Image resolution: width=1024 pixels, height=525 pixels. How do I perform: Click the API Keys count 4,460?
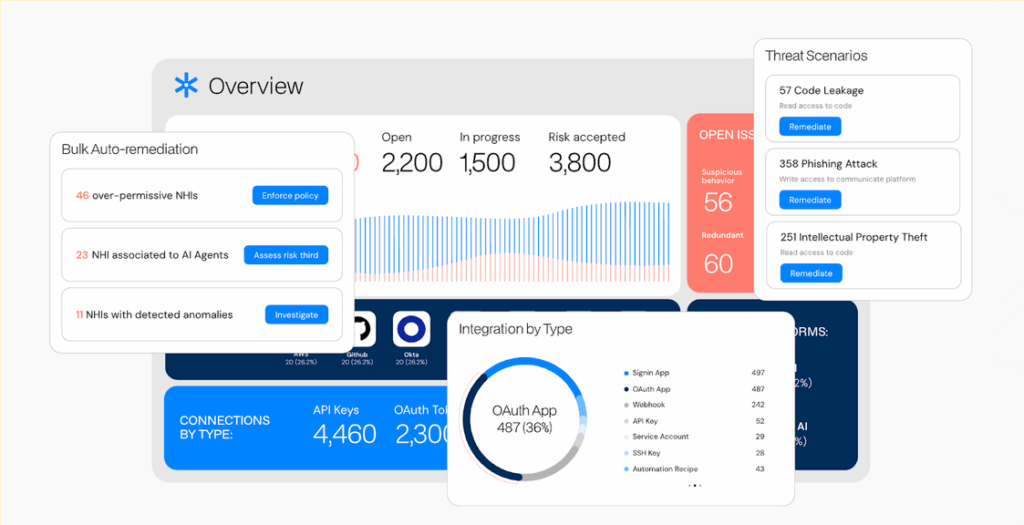click(345, 434)
